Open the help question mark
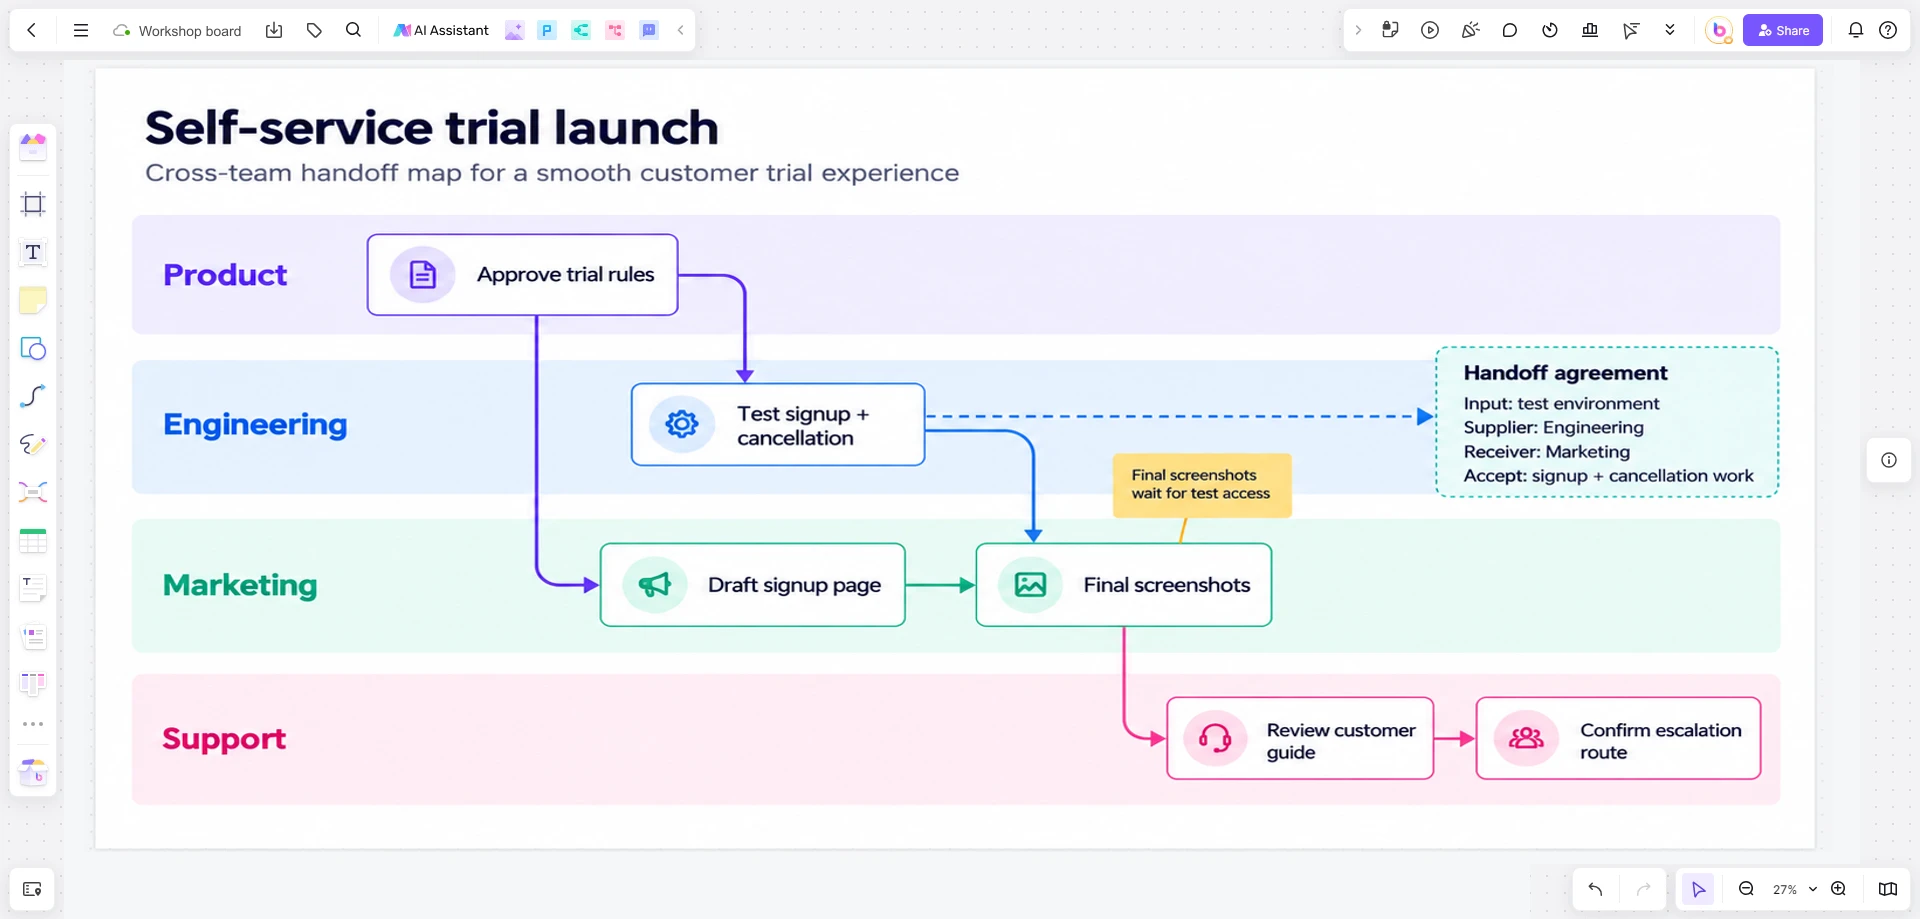The height and width of the screenshot is (919, 1920). pyautogui.click(x=1888, y=30)
